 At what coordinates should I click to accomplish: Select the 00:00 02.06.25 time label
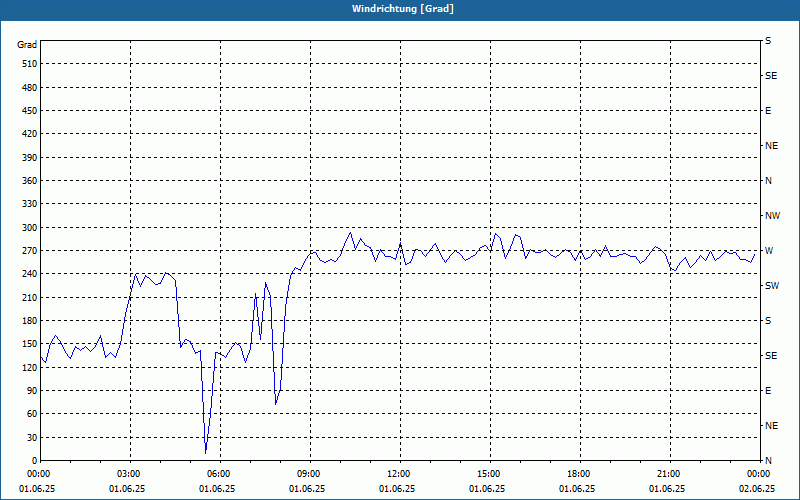tap(757, 481)
